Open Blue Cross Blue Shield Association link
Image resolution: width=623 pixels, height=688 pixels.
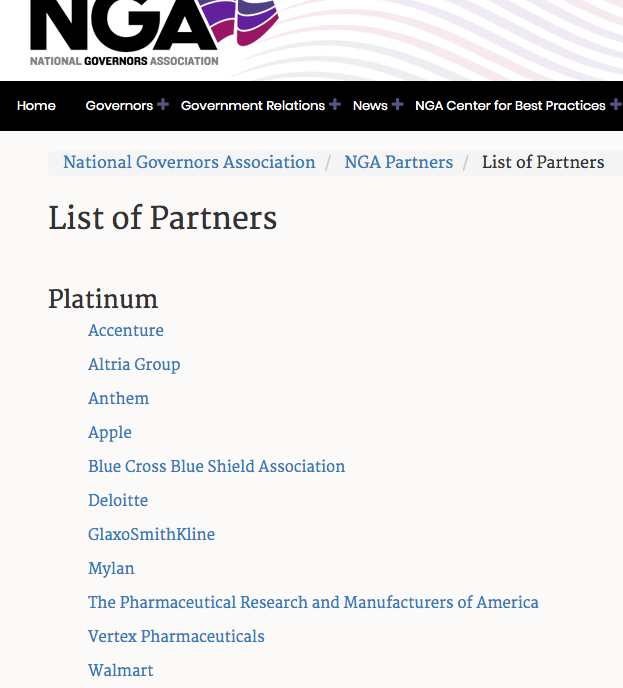[216, 466]
